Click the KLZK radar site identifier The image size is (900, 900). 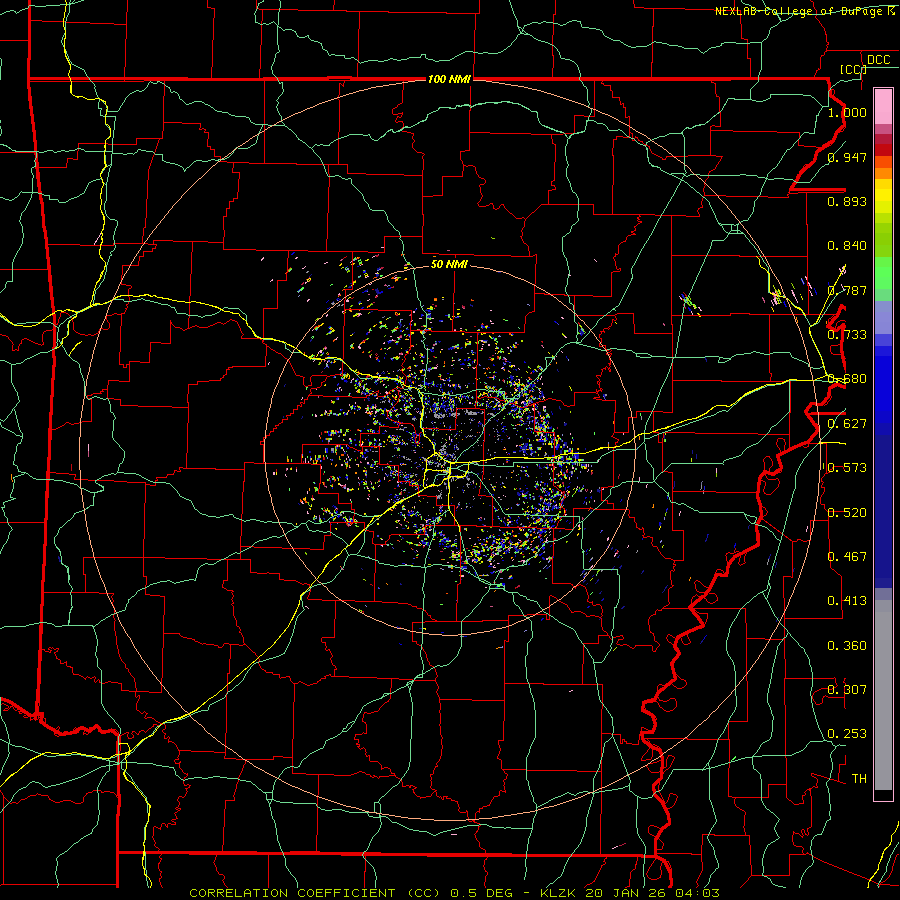[x=558, y=893]
